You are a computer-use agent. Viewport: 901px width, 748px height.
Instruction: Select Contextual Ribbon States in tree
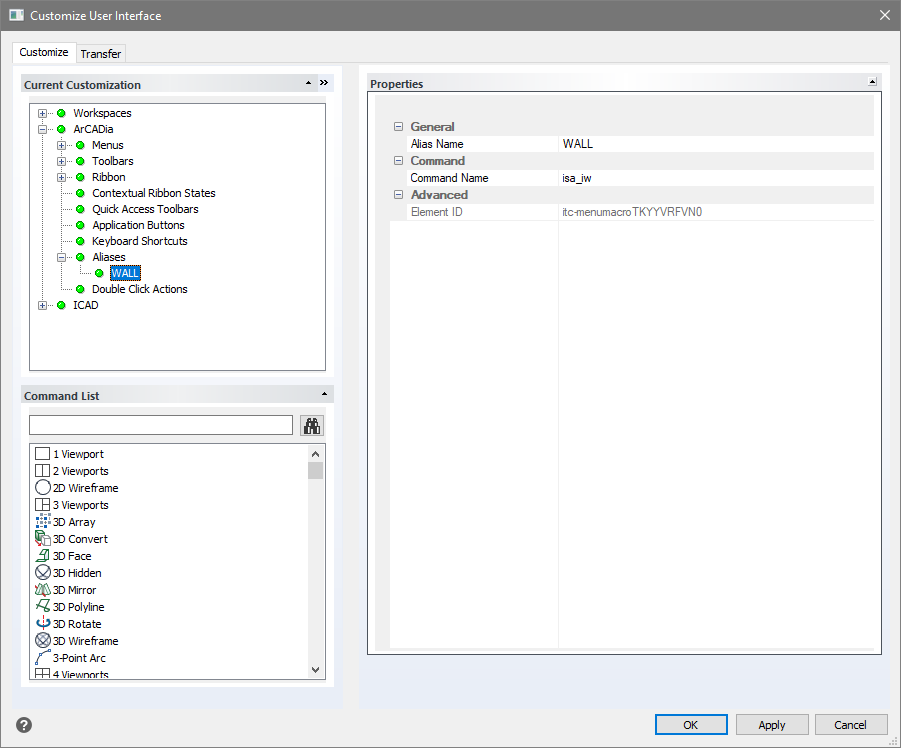[153, 194]
